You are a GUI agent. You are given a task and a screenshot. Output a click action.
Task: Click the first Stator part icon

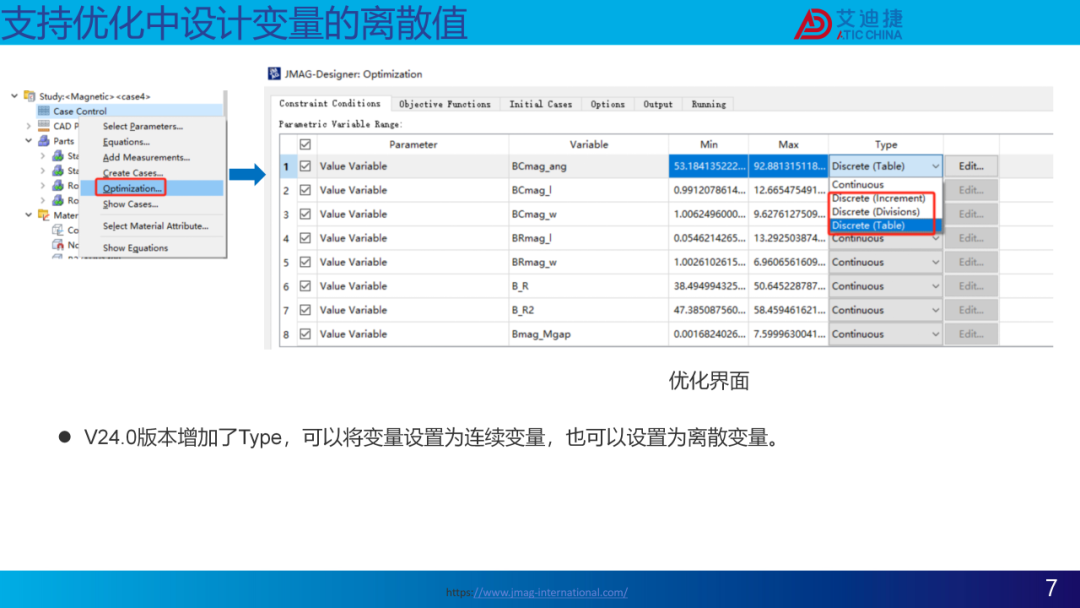[x=59, y=156]
